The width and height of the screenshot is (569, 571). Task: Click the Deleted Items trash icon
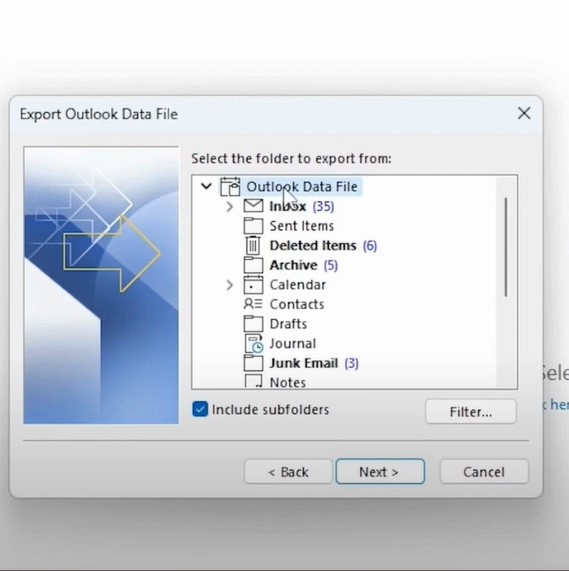click(253, 245)
